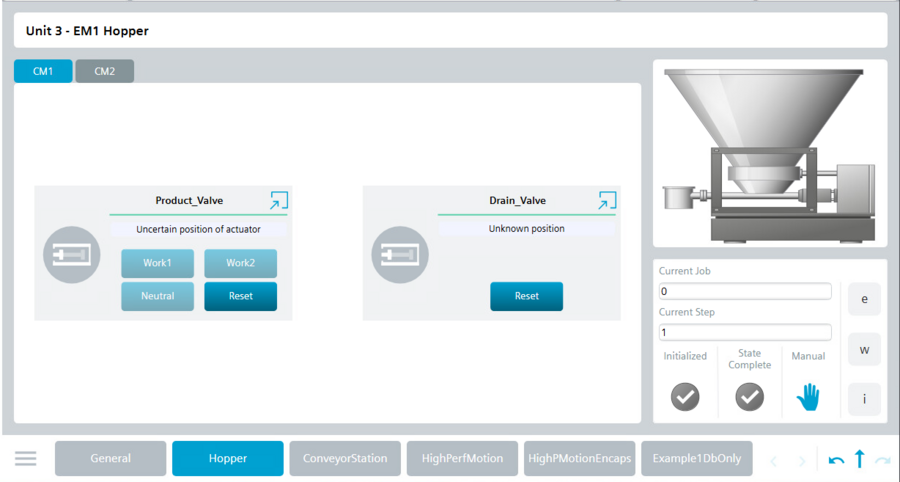This screenshot has height=482, width=900.
Task: Reset the Product_Valve
Action: [x=240, y=297]
